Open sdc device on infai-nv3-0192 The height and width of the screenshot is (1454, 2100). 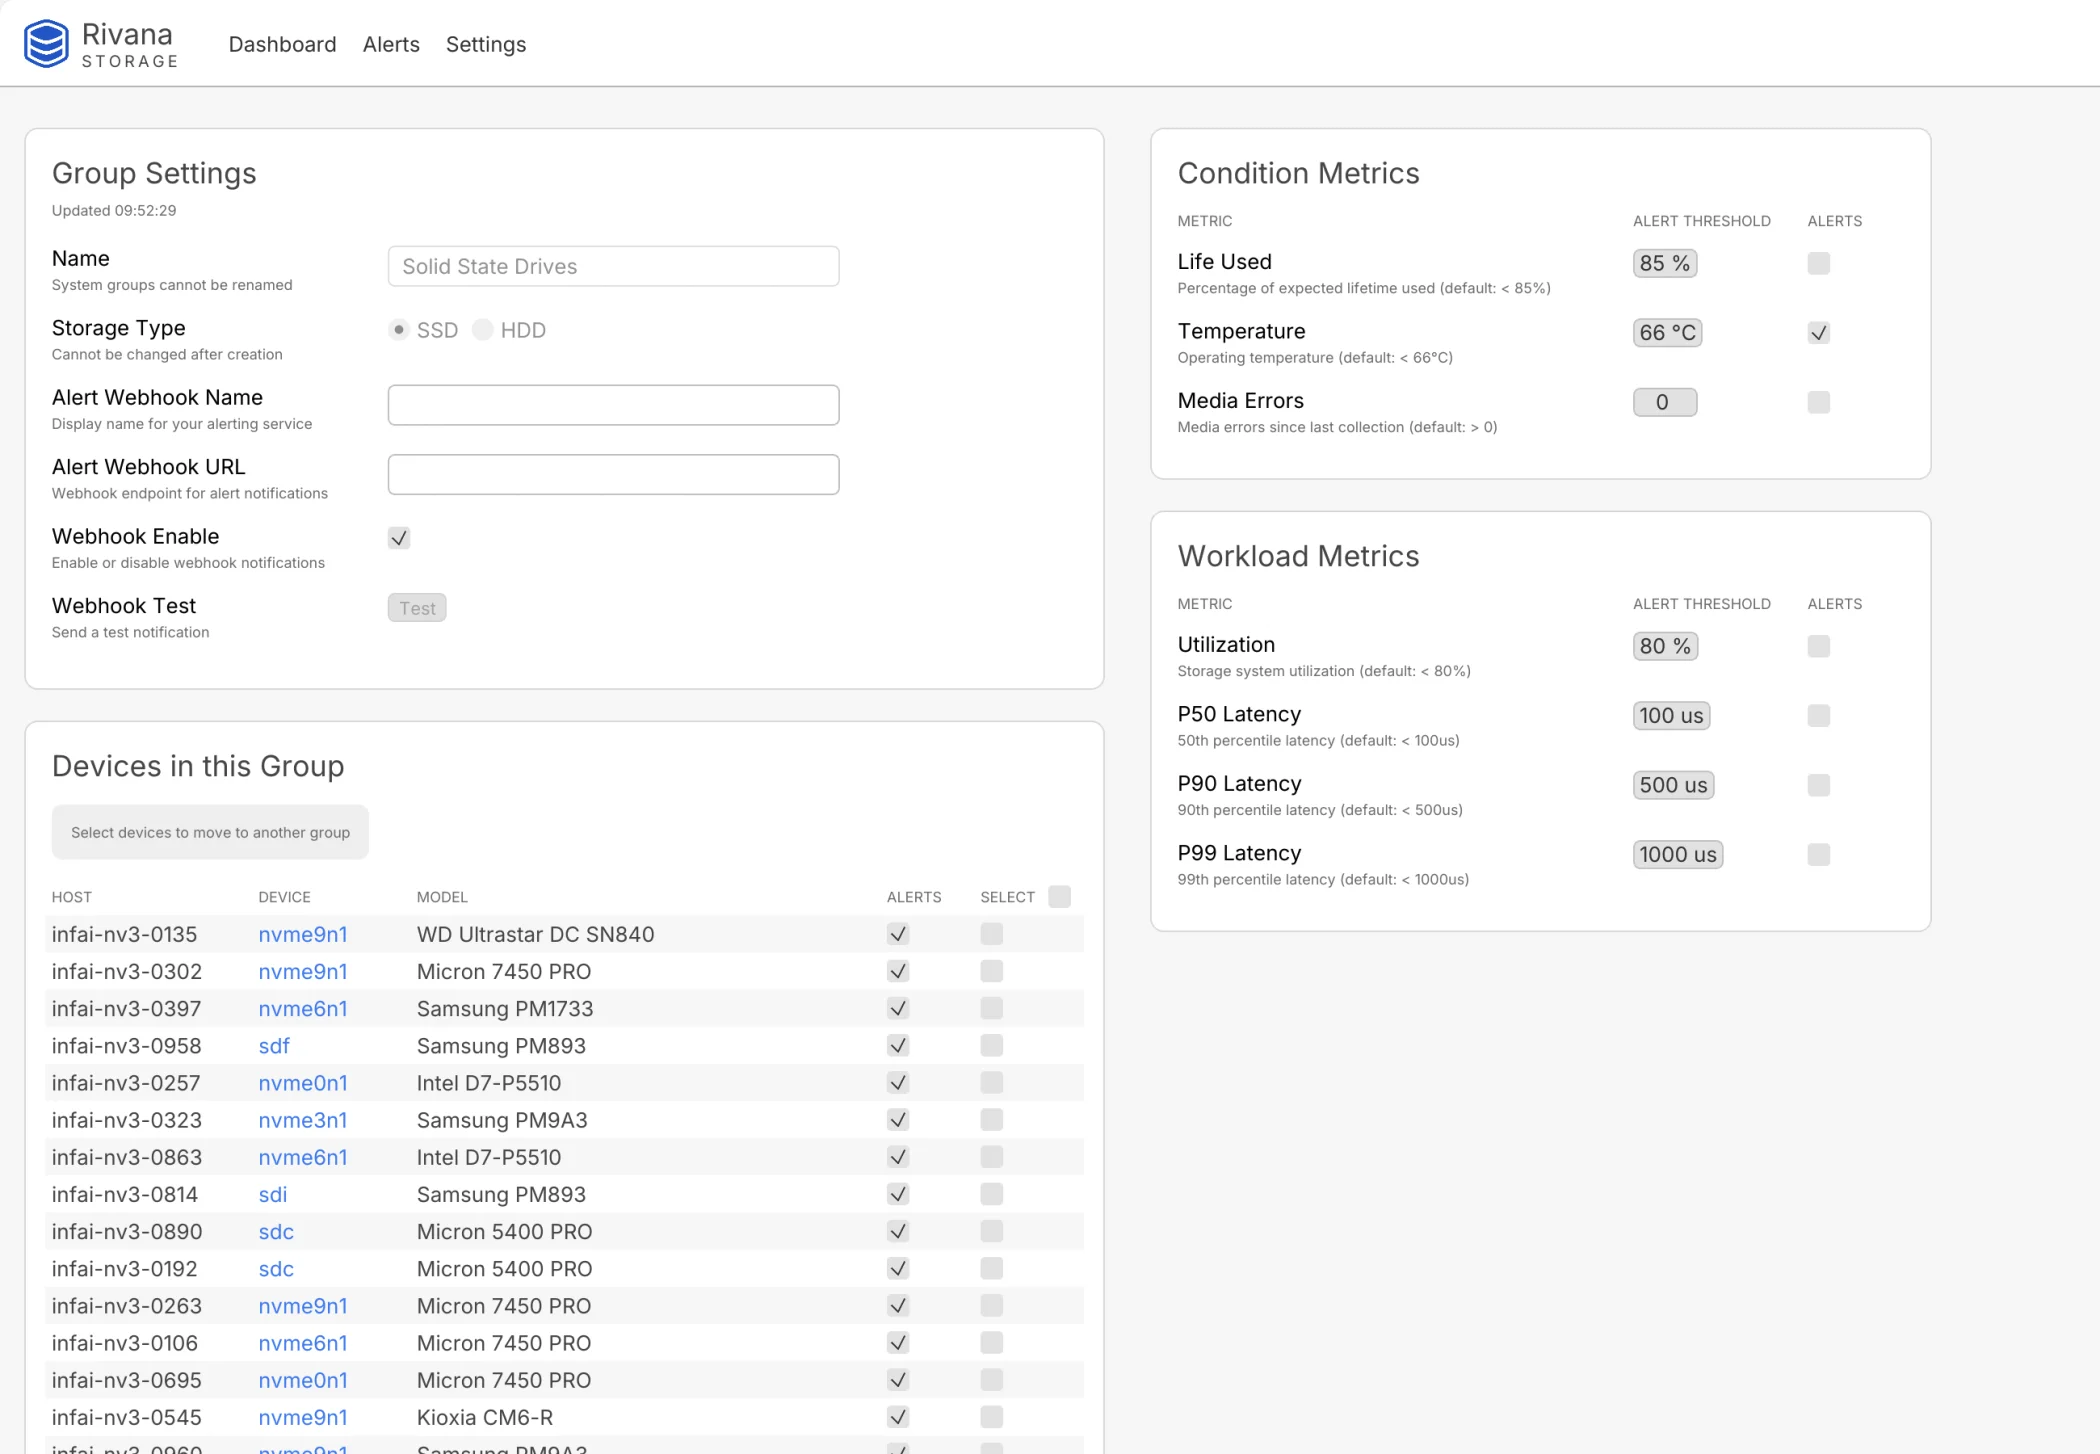click(276, 1269)
